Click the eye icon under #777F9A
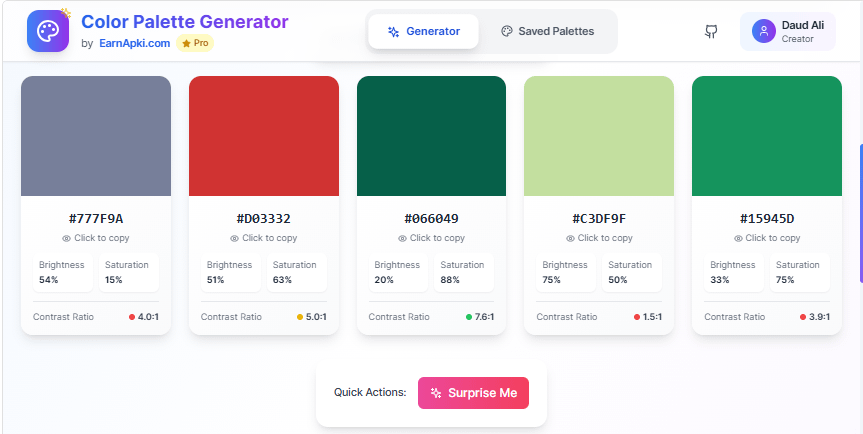This screenshot has width=863, height=434. [x=67, y=238]
